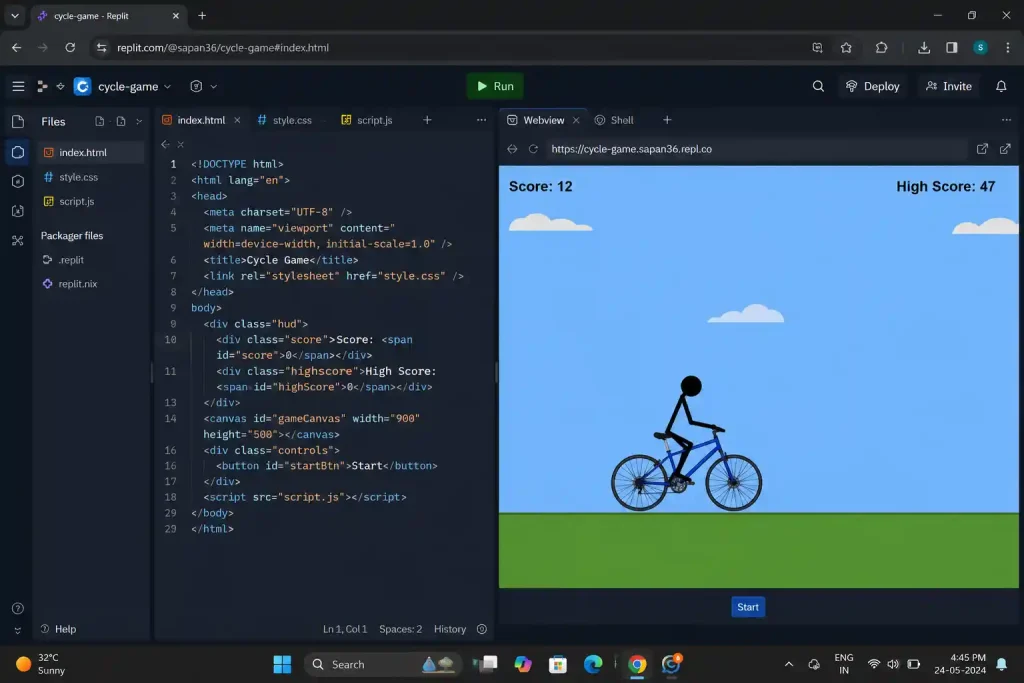This screenshot has height=683, width=1024.
Task: Open a new Chrome tab
Action: (202, 16)
